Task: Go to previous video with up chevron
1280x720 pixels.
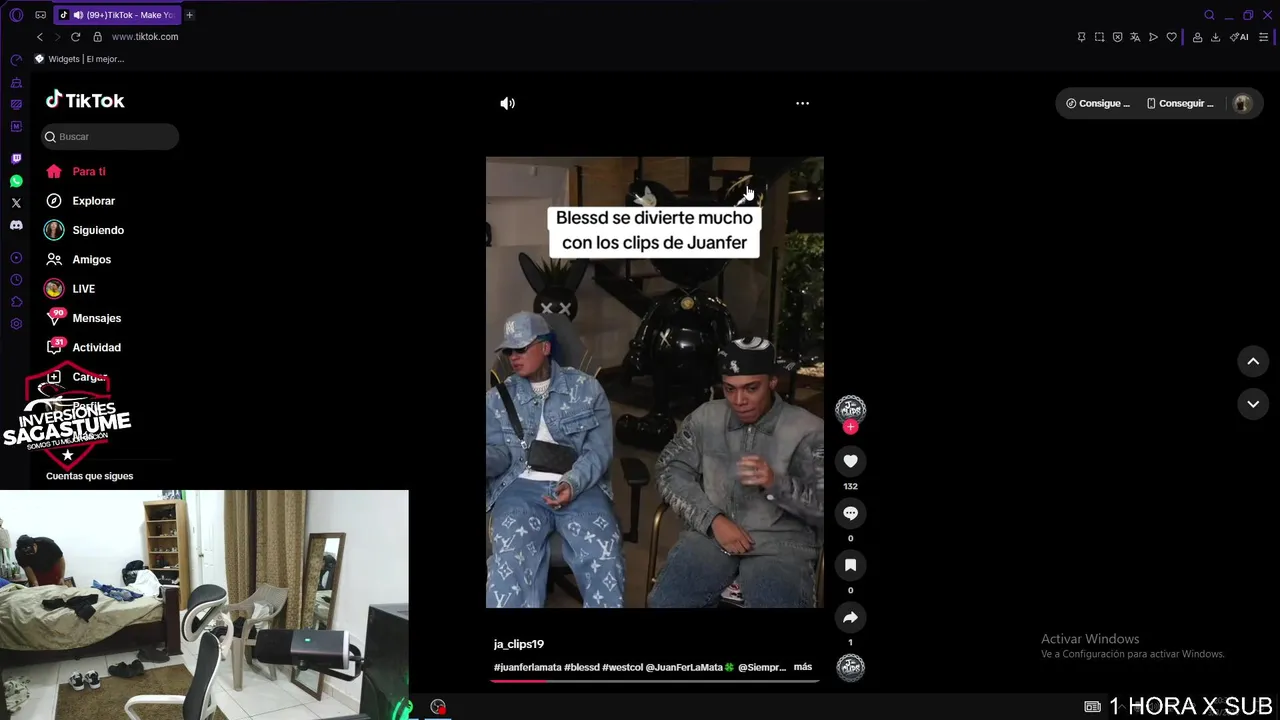Action: click(1253, 361)
